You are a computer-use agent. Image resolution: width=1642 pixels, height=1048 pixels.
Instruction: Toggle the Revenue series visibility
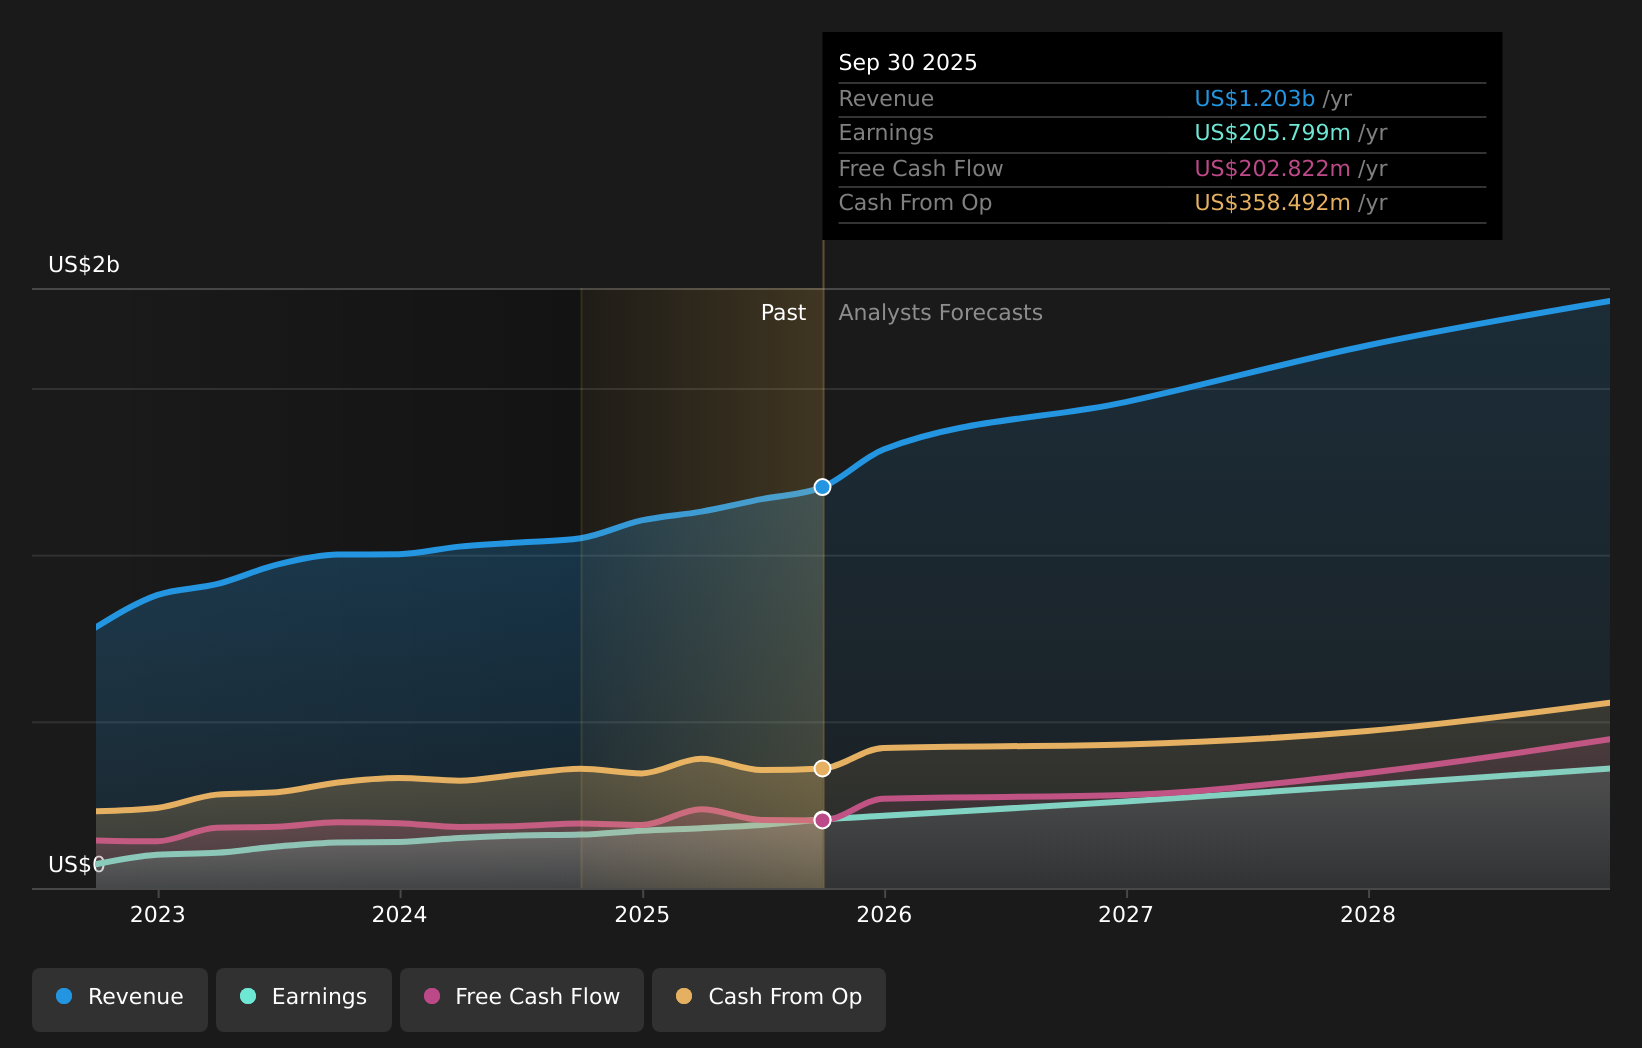(x=120, y=997)
